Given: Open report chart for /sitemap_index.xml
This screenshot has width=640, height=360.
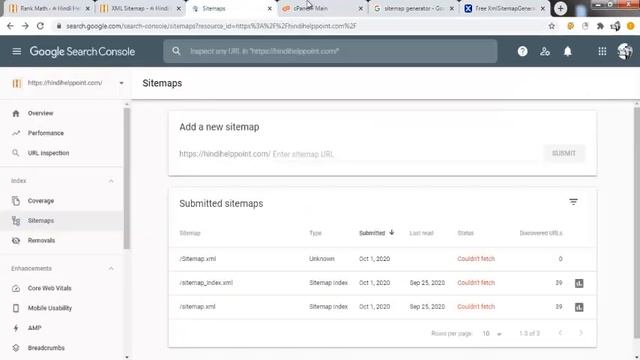Looking at the screenshot, I should pos(579,283).
